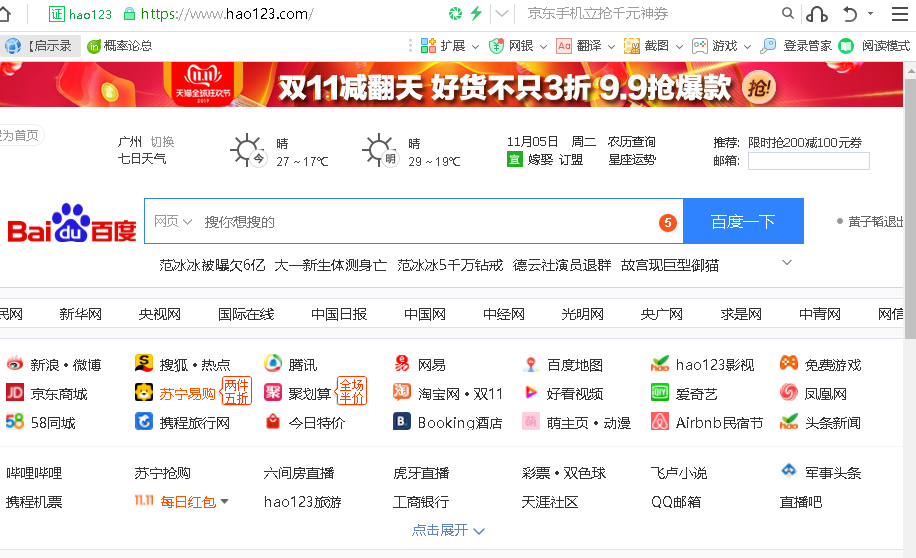This screenshot has height=558, width=916.
Task: Click the green refresh circle icon
Action: pyautogui.click(x=456, y=13)
